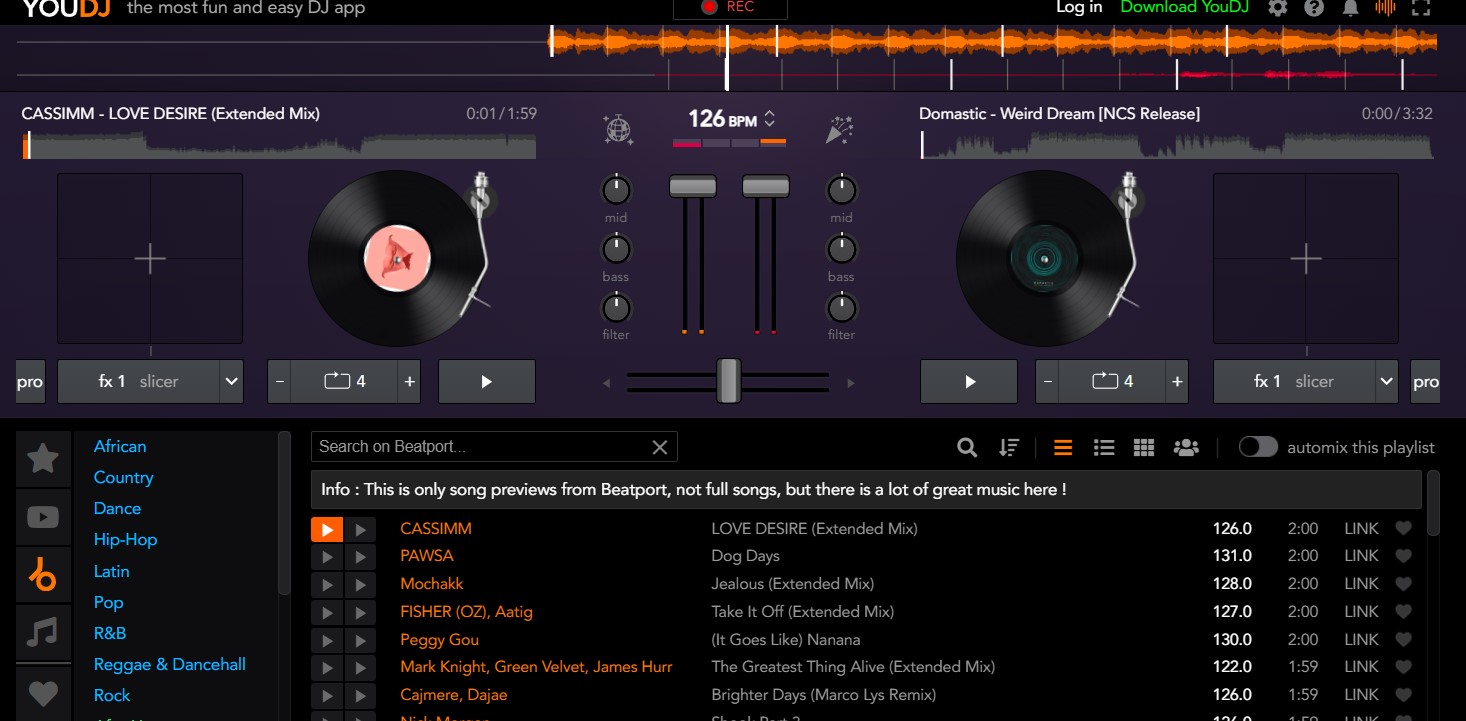Click the group users icon
The image size is (1466, 721).
point(1186,447)
